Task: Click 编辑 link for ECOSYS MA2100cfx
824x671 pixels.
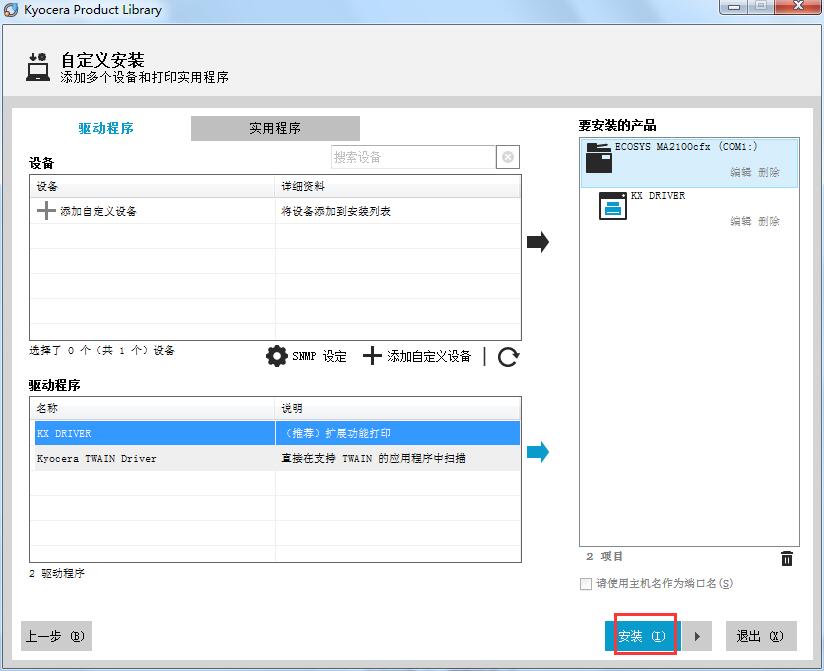Action: click(x=740, y=172)
